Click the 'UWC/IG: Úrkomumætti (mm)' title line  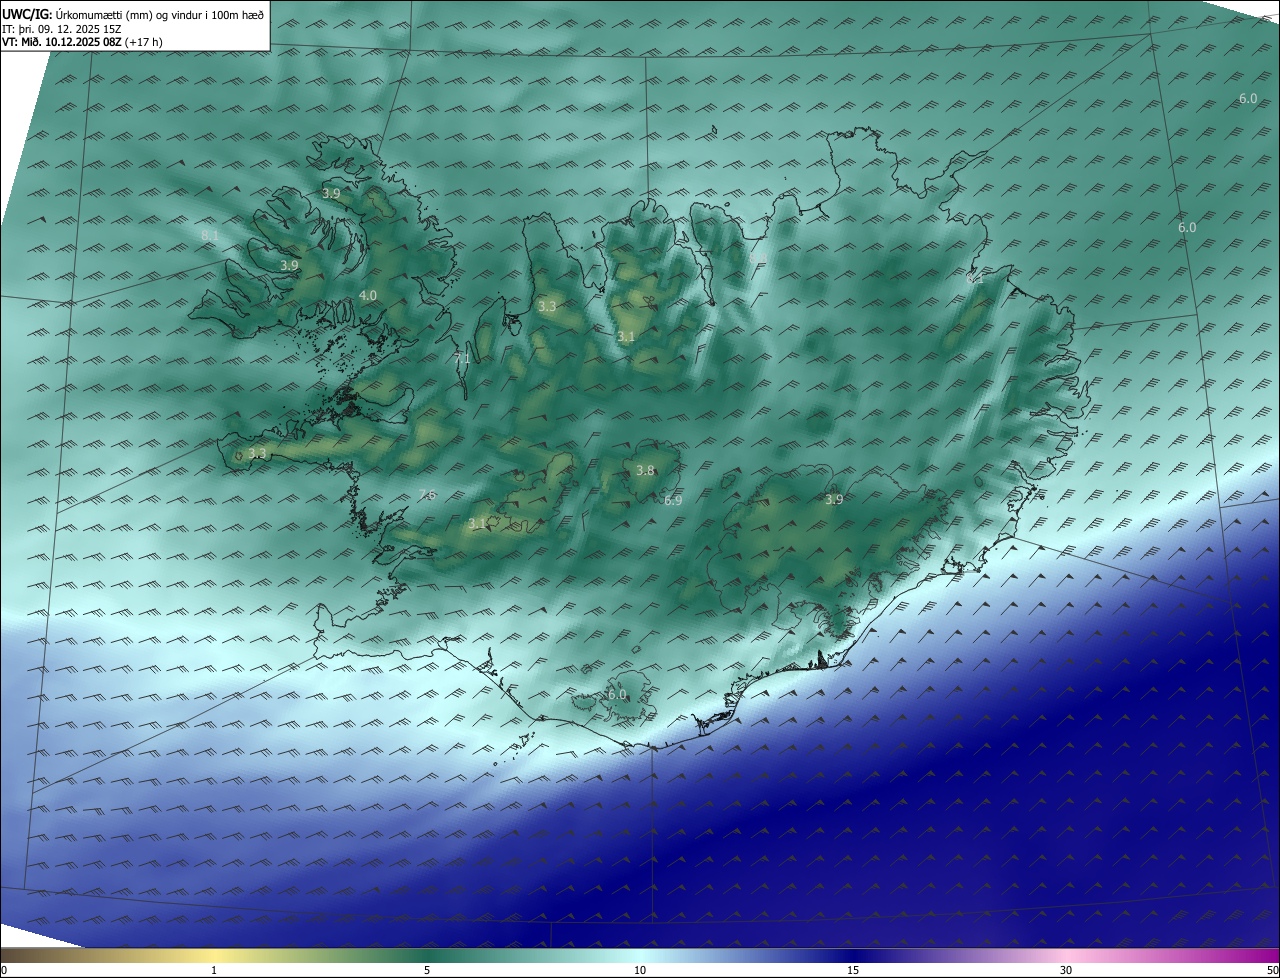133,14
